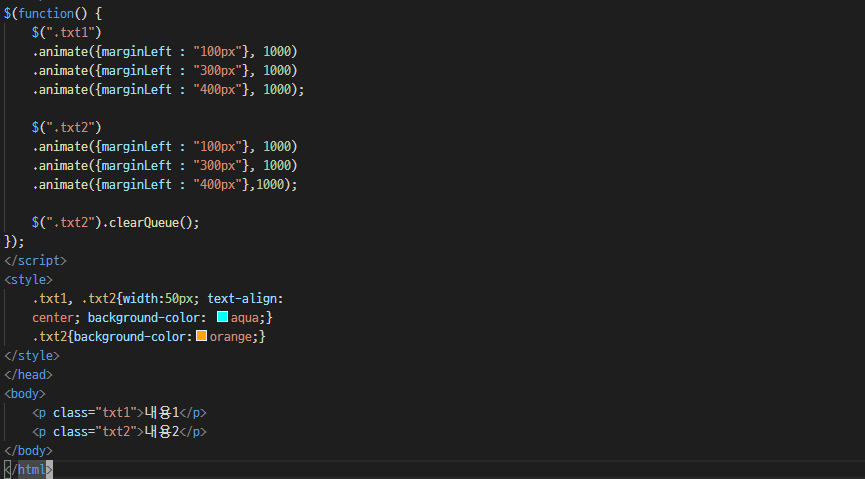Click the orange color swatch

coord(201,336)
